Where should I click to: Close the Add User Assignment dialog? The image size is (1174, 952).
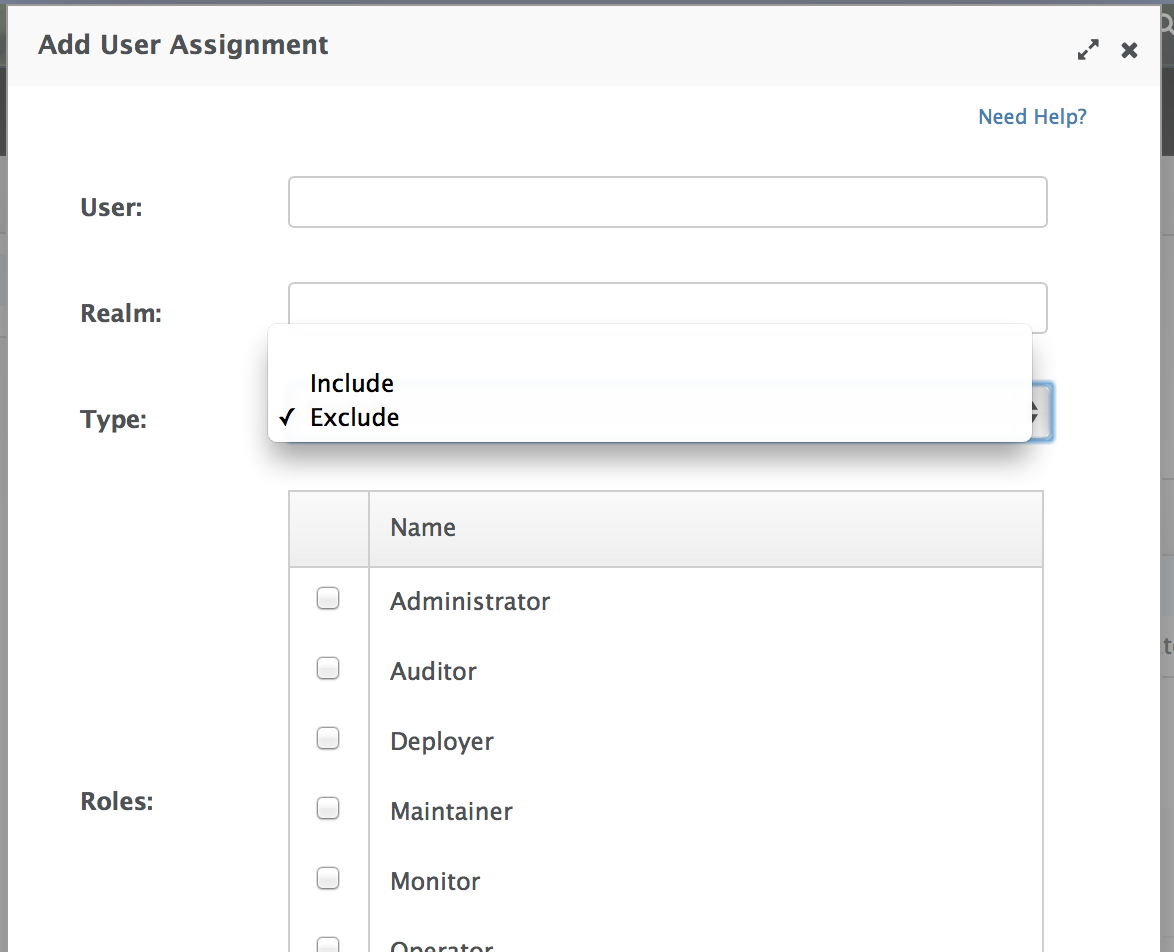1129,50
